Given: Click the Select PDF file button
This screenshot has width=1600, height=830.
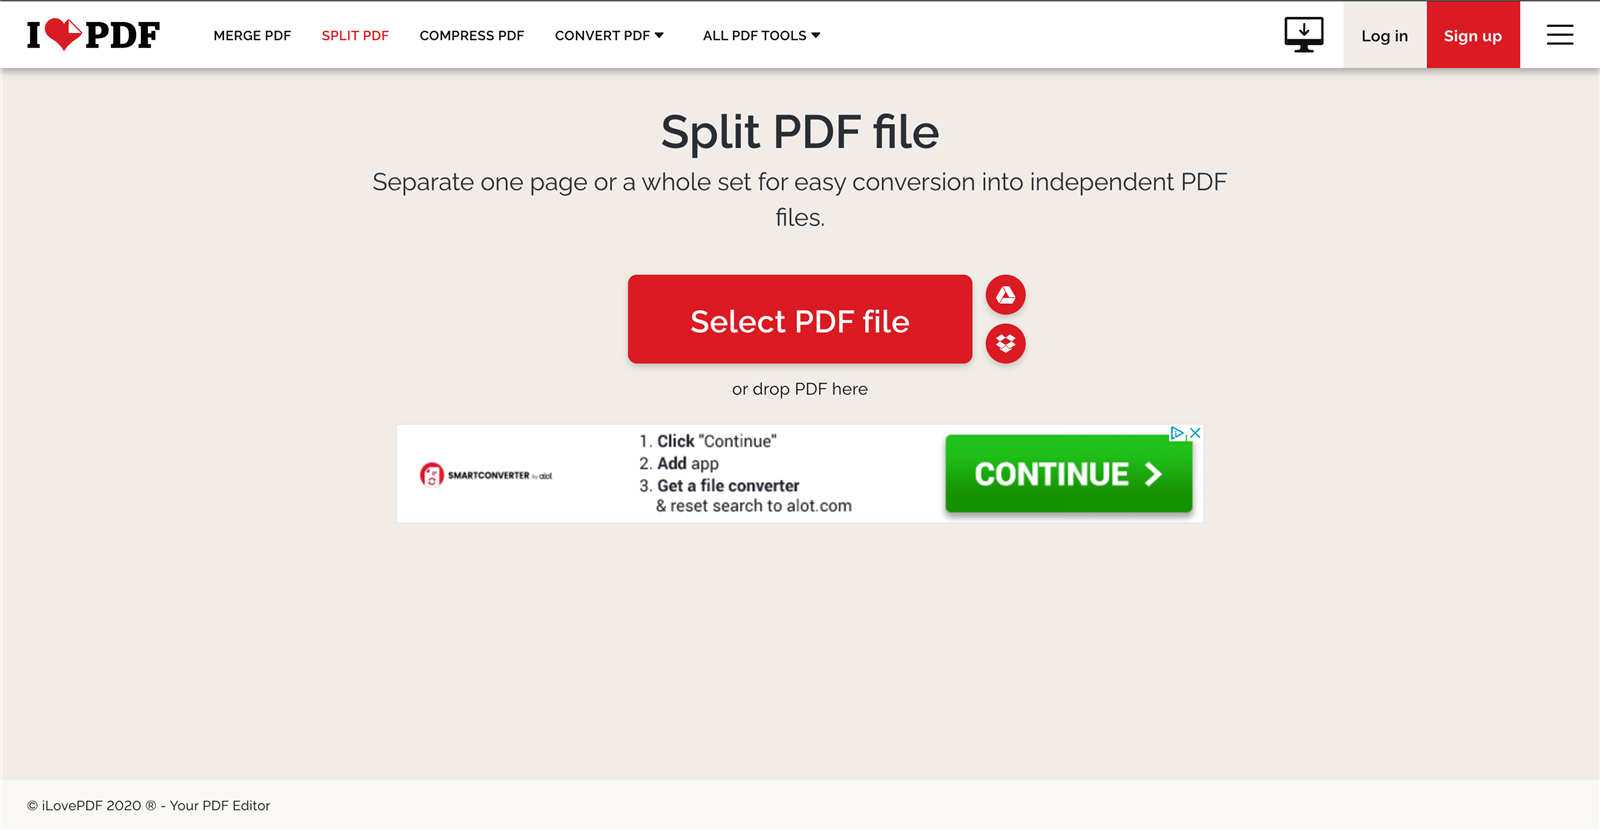Looking at the screenshot, I should point(800,319).
